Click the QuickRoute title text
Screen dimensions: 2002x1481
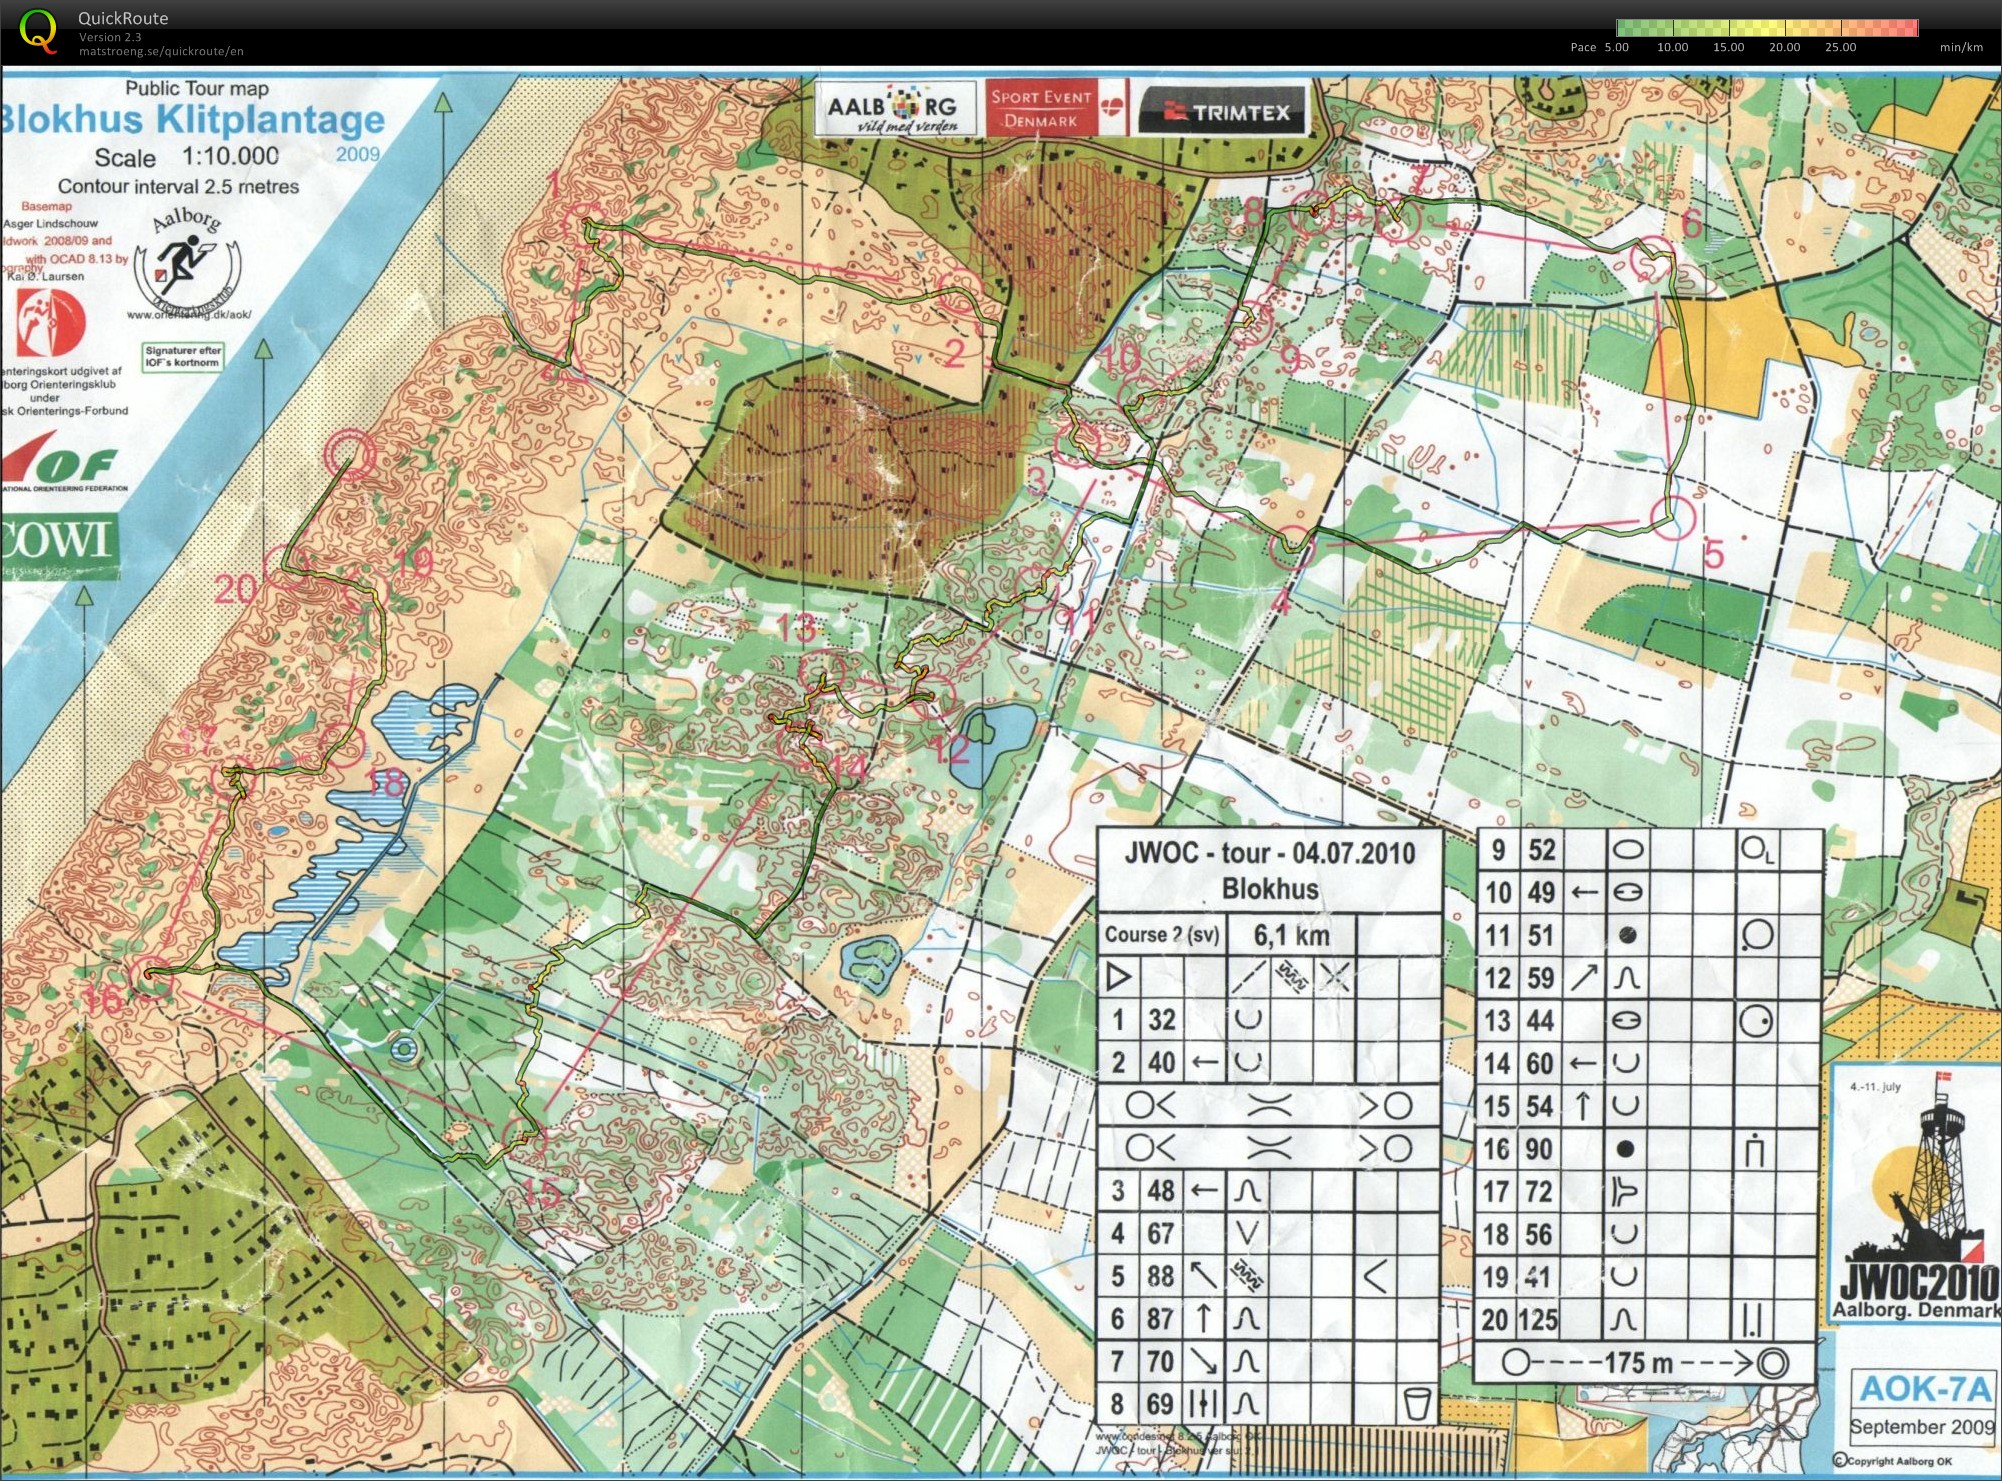pos(123,18)
